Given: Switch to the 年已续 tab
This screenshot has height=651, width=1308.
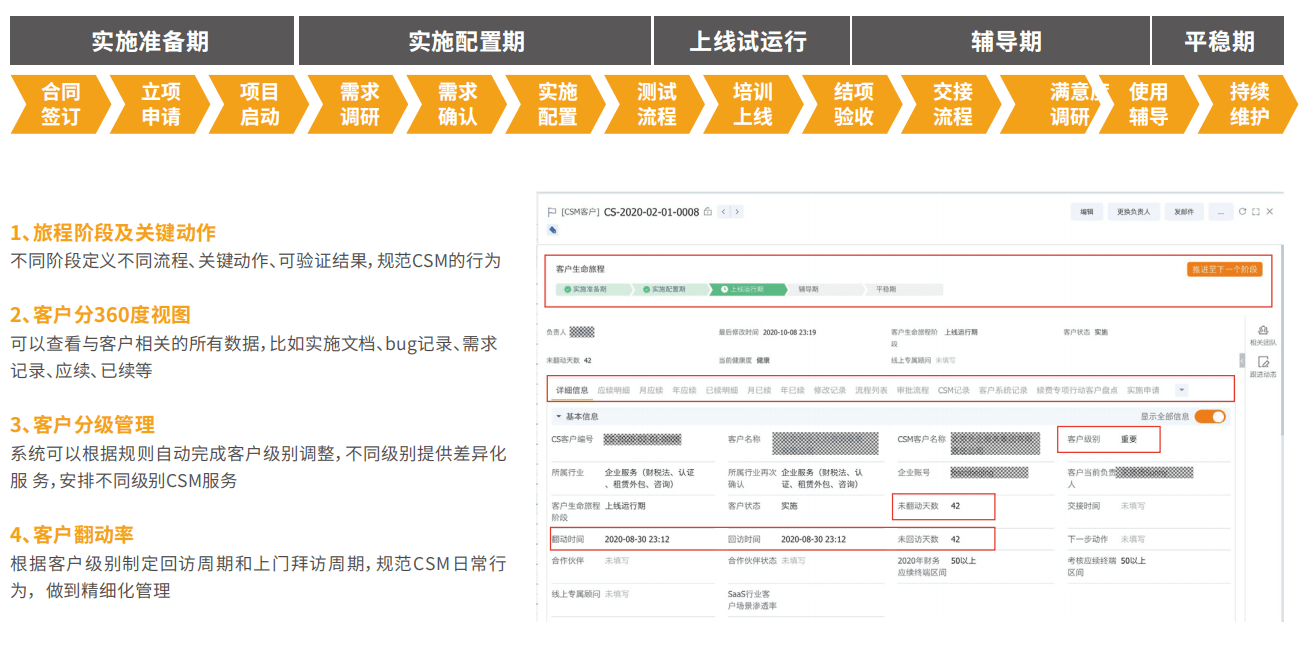Looking at the screenshot, I should pyautogui.click(x=792, y=390).
